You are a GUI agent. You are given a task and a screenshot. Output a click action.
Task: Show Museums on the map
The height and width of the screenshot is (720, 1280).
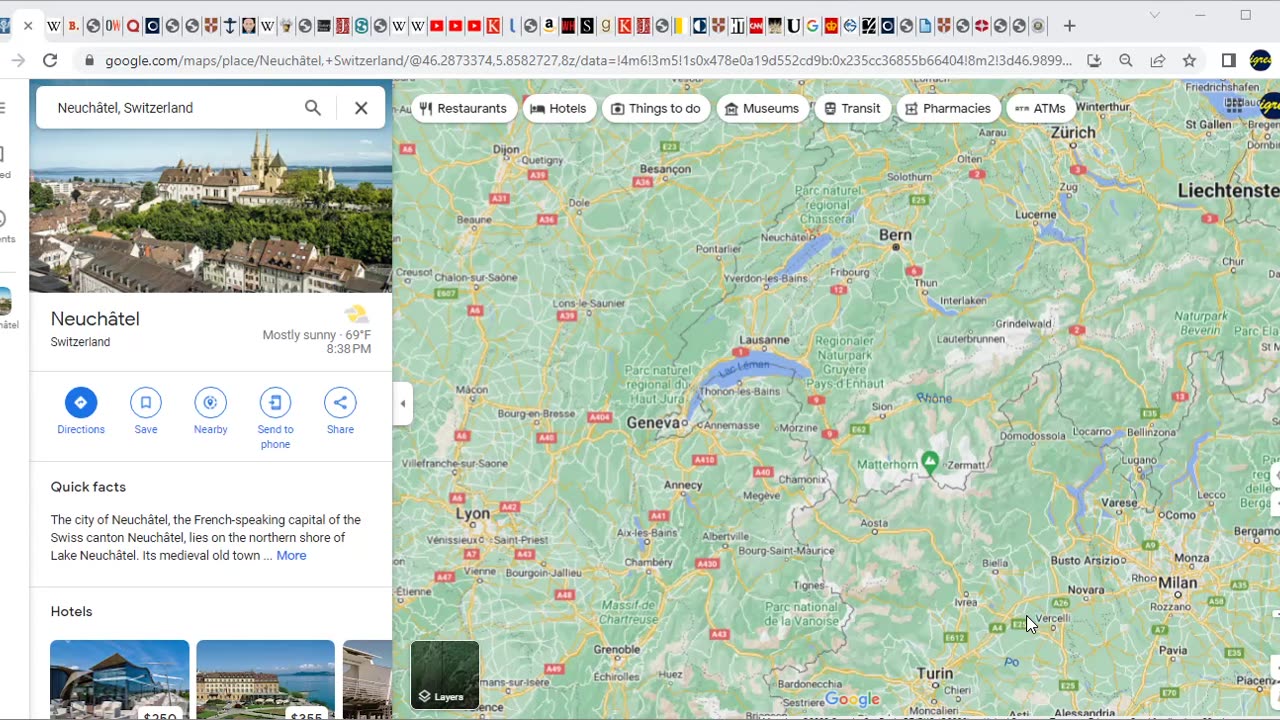(x=762, y=108)
